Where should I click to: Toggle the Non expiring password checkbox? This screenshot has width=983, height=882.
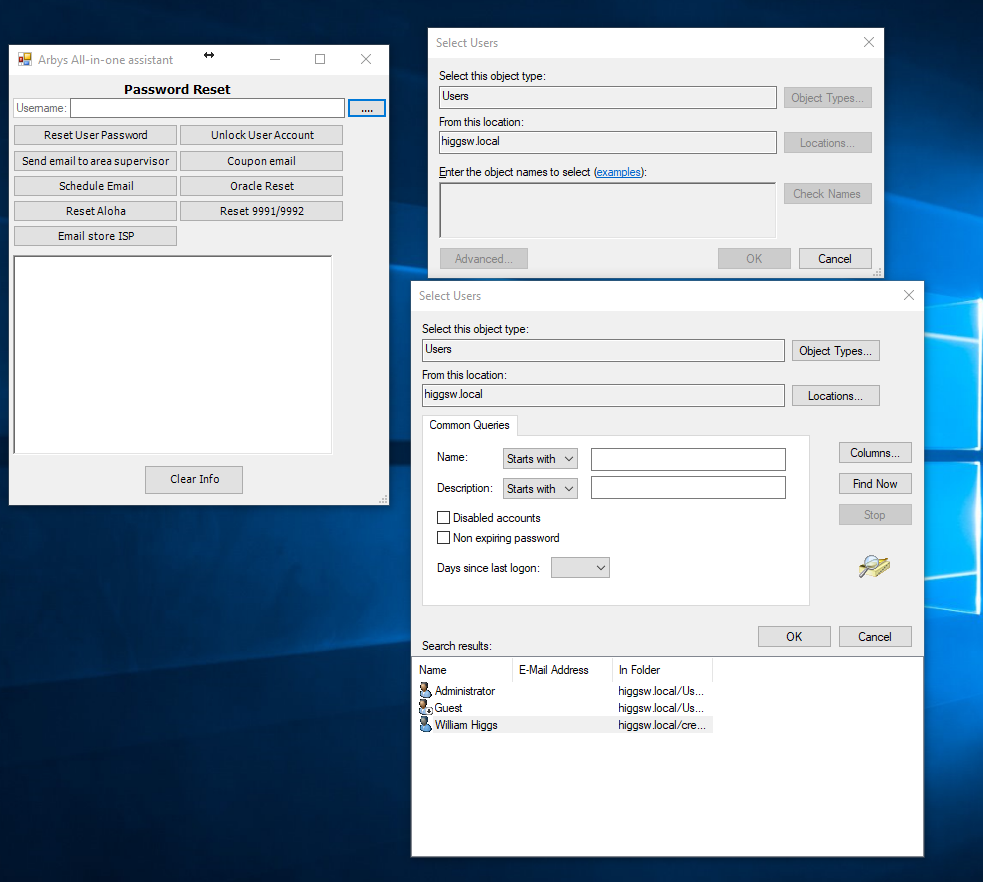443,538
